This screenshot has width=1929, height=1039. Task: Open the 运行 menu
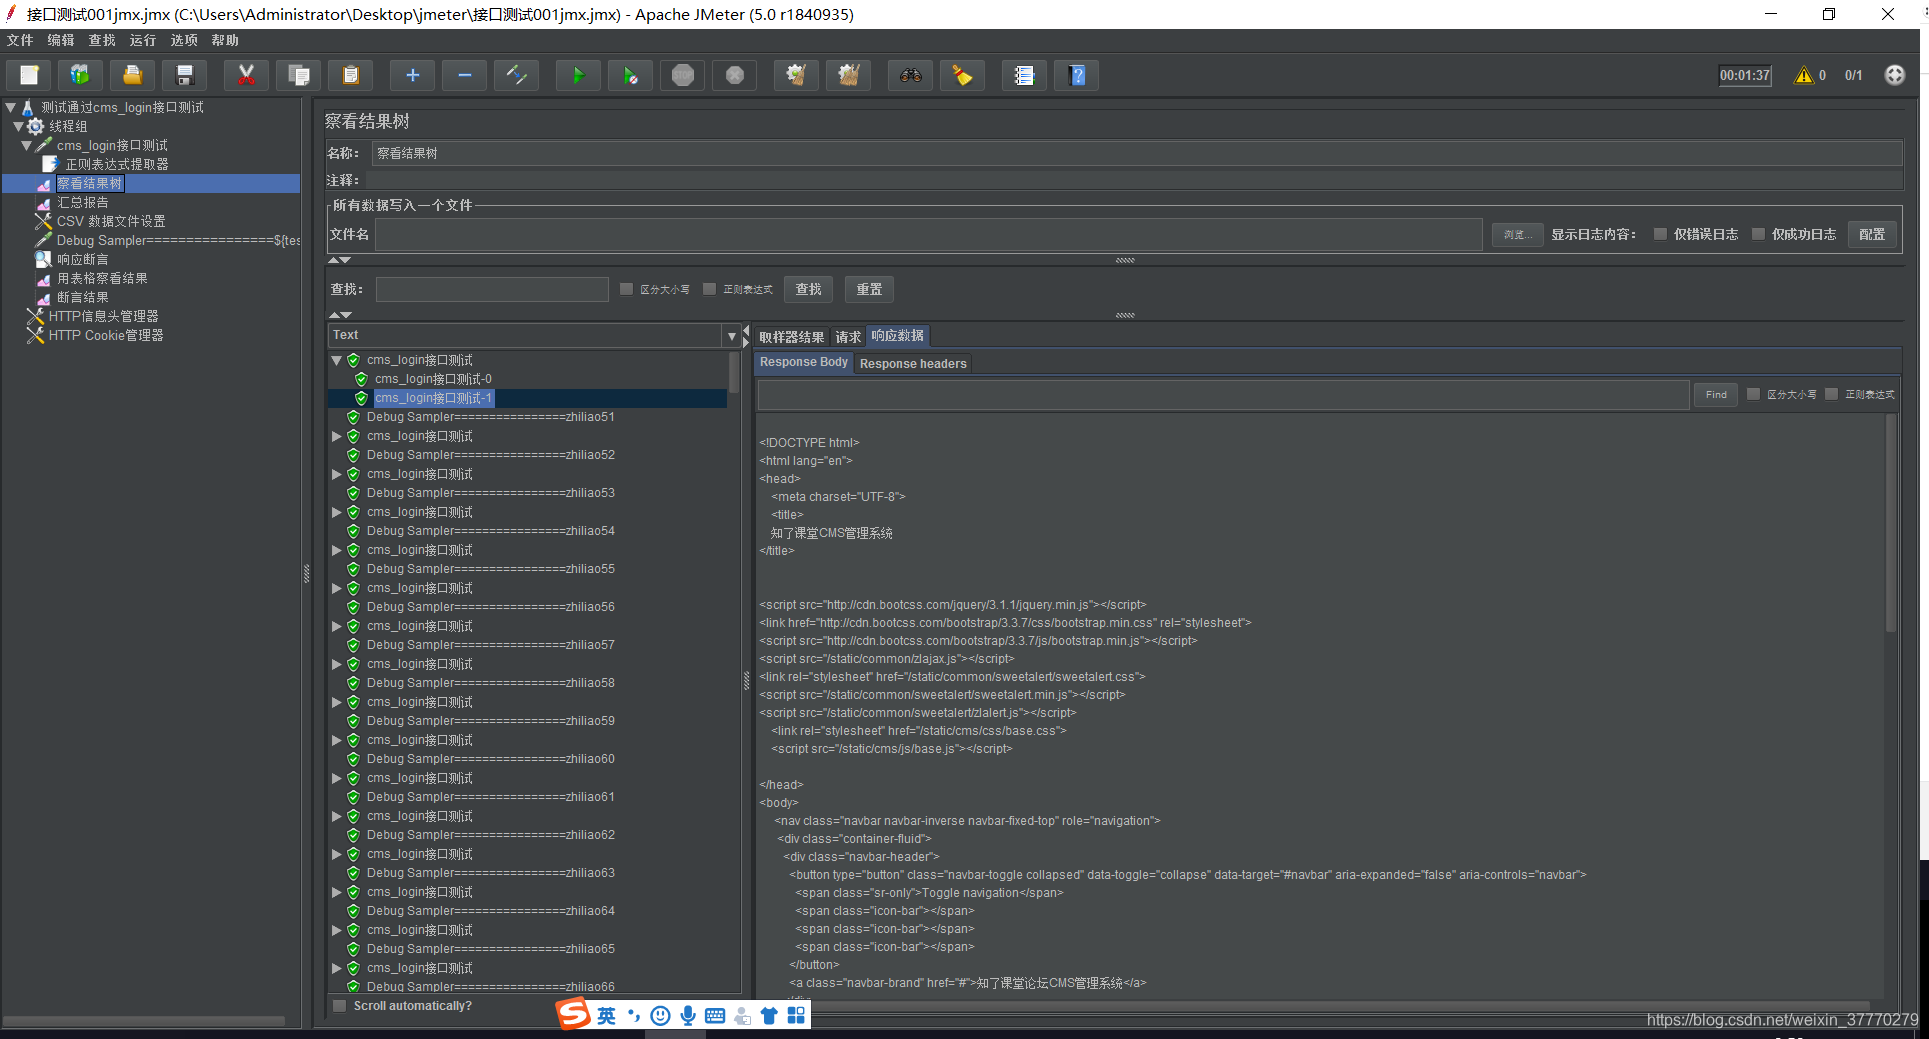143,40
